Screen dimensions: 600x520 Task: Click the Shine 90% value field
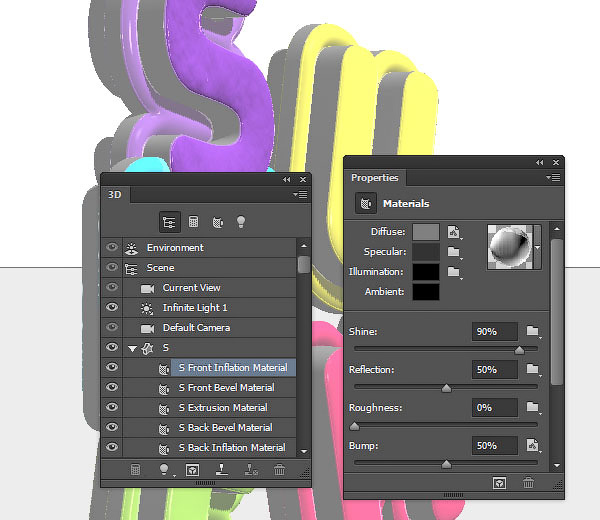click(x=495, y=331)
